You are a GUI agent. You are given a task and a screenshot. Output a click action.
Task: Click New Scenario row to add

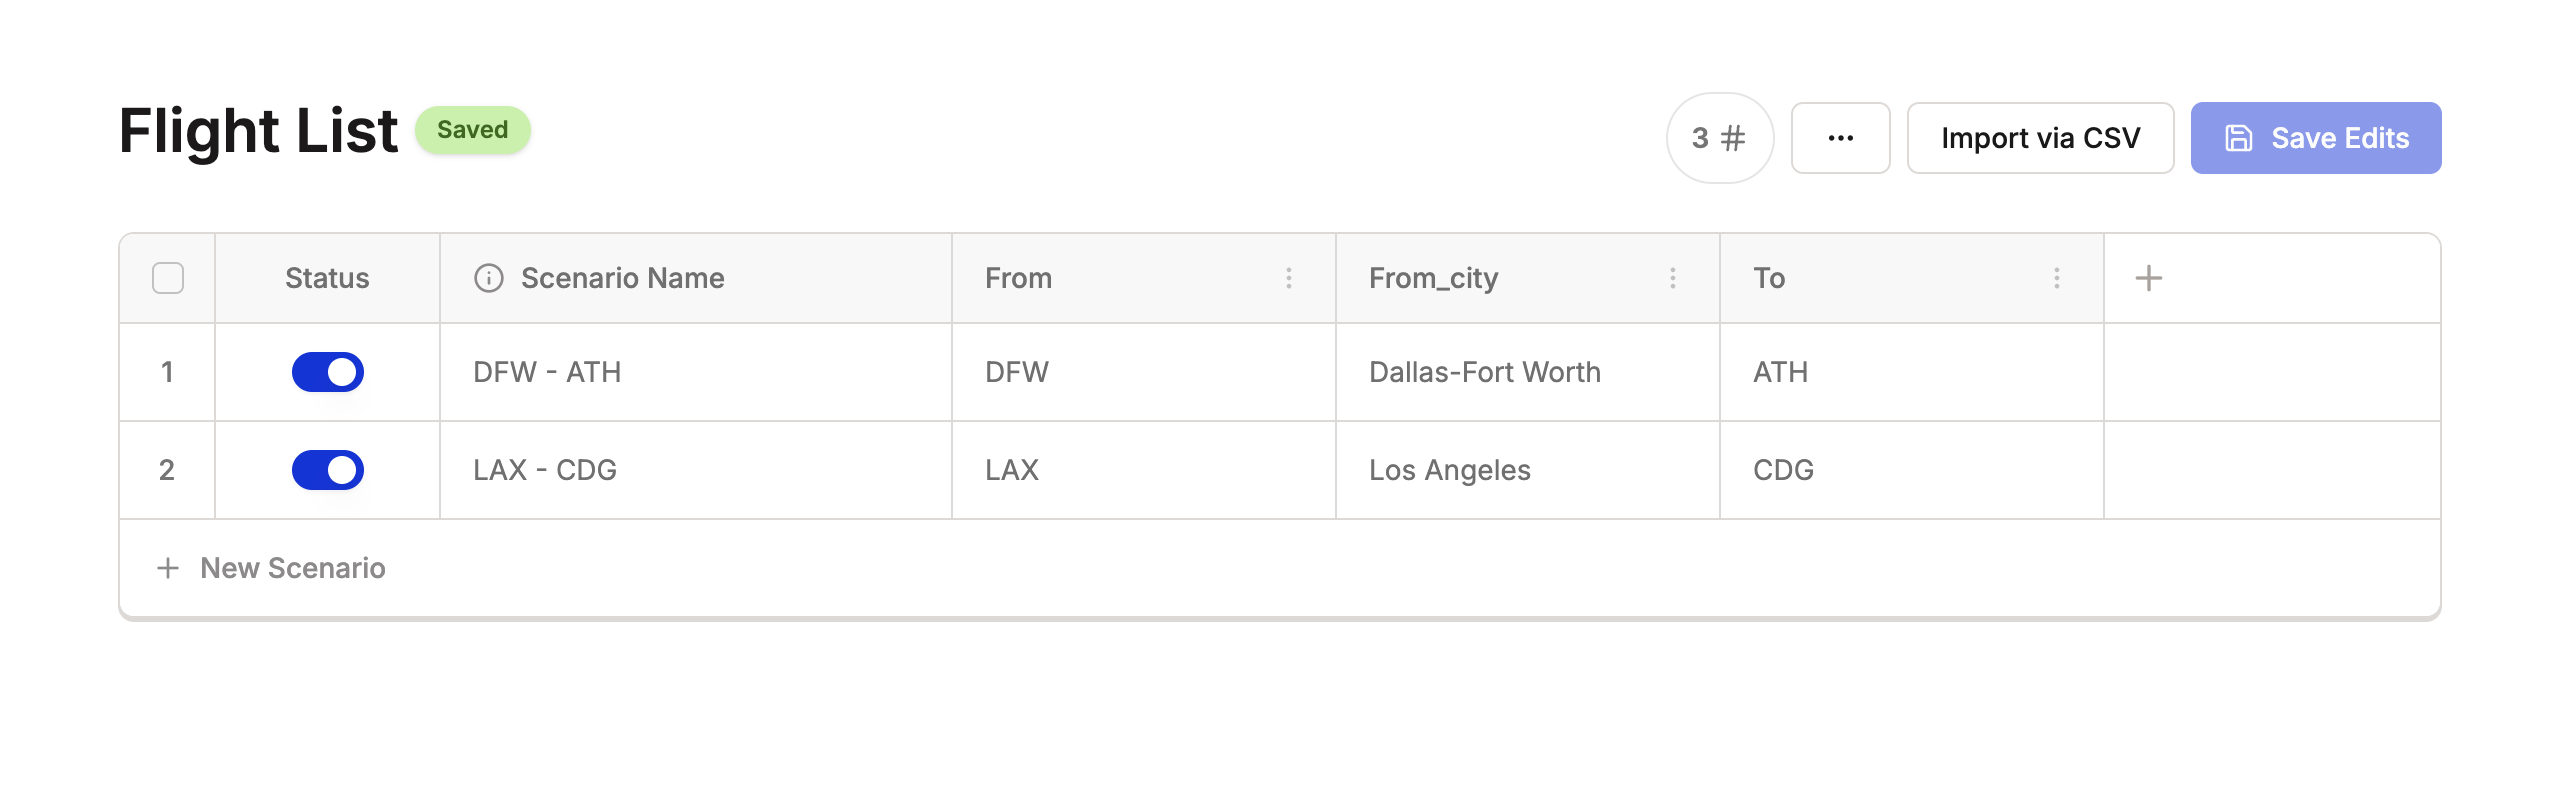(292, 568)
